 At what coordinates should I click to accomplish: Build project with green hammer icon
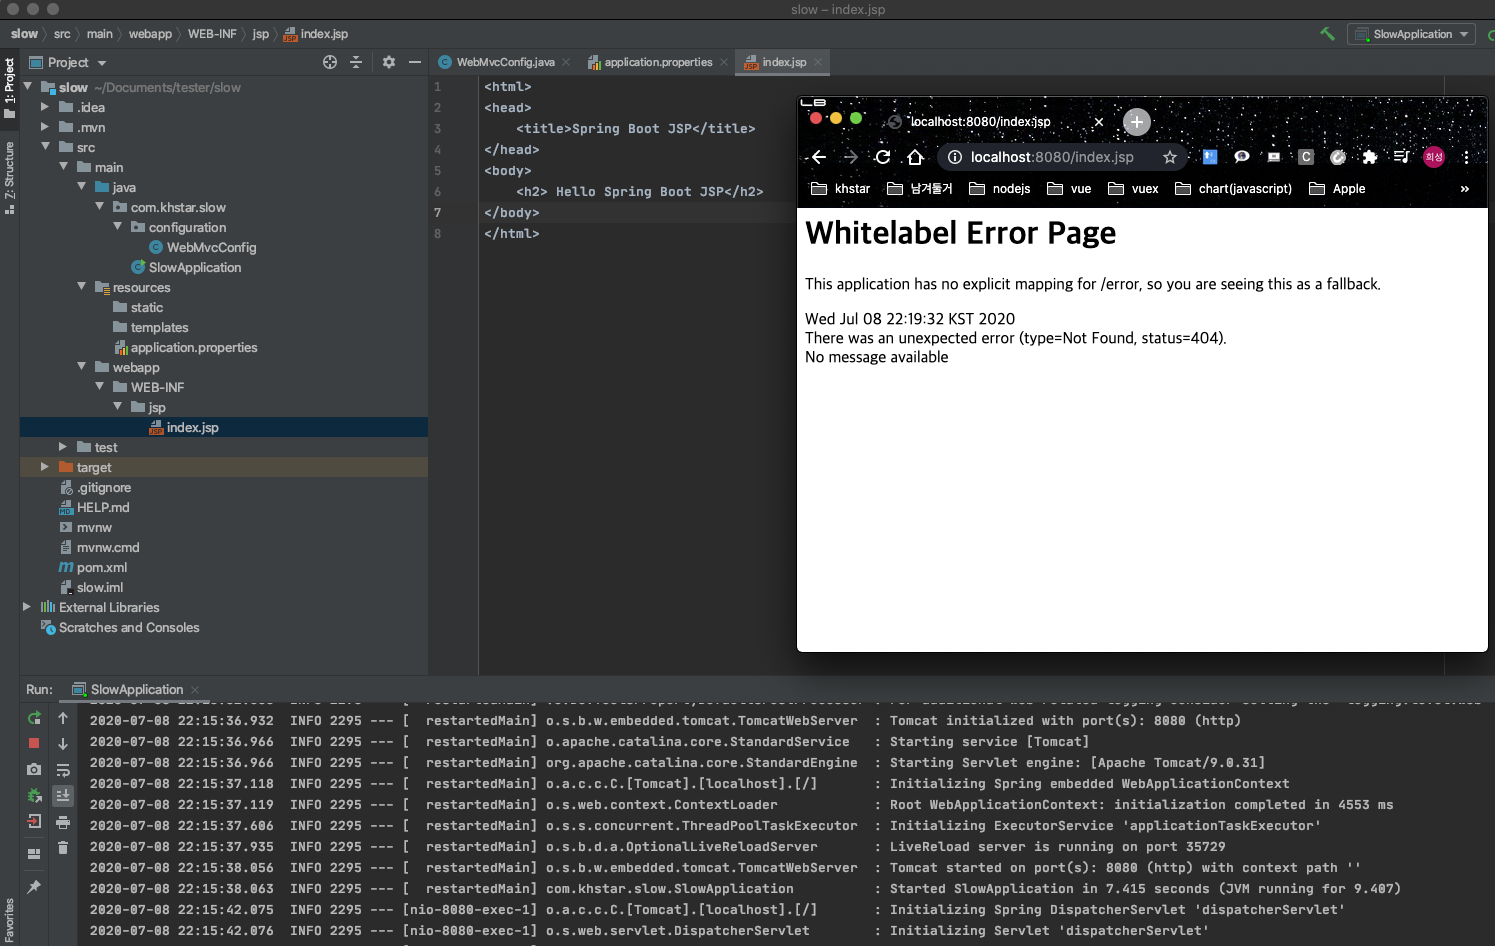coord(1327,34)
